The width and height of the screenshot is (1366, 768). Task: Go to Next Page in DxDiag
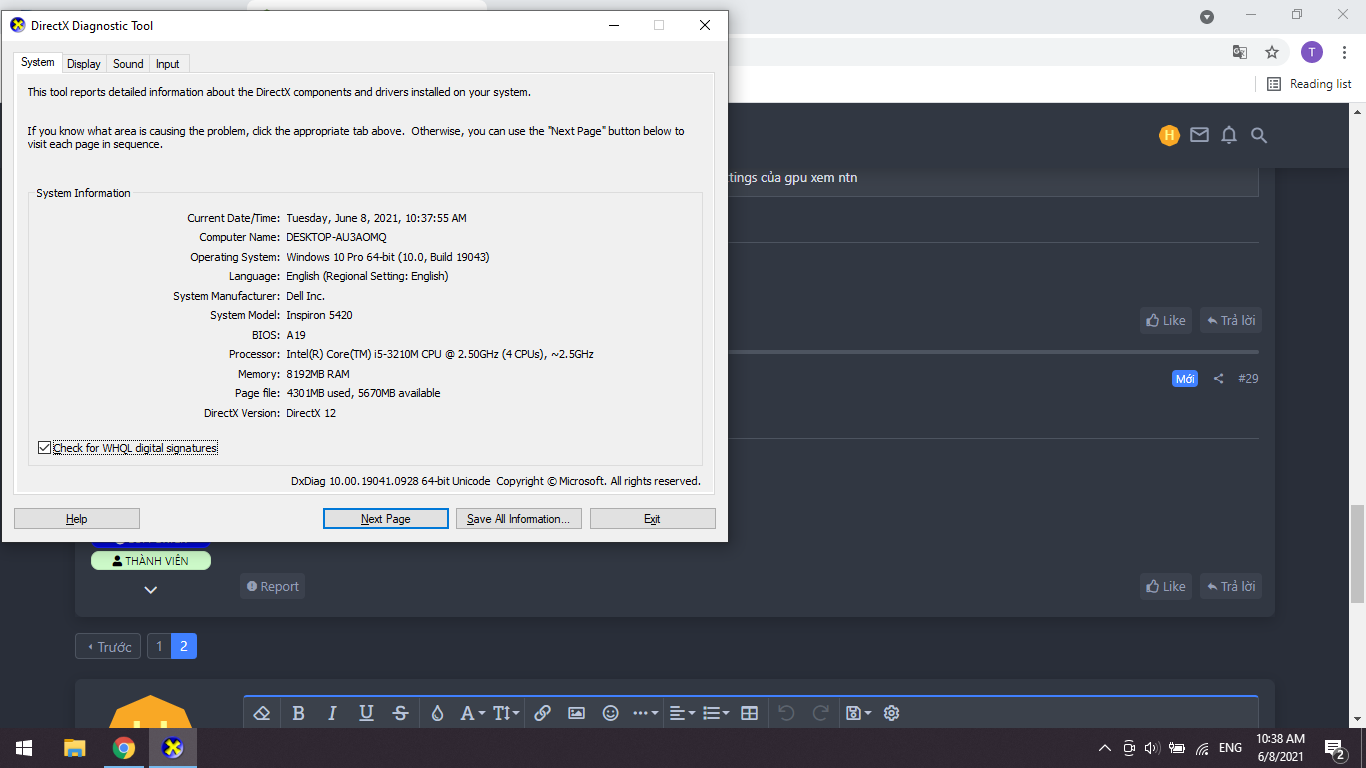click(x=386, y=519)
